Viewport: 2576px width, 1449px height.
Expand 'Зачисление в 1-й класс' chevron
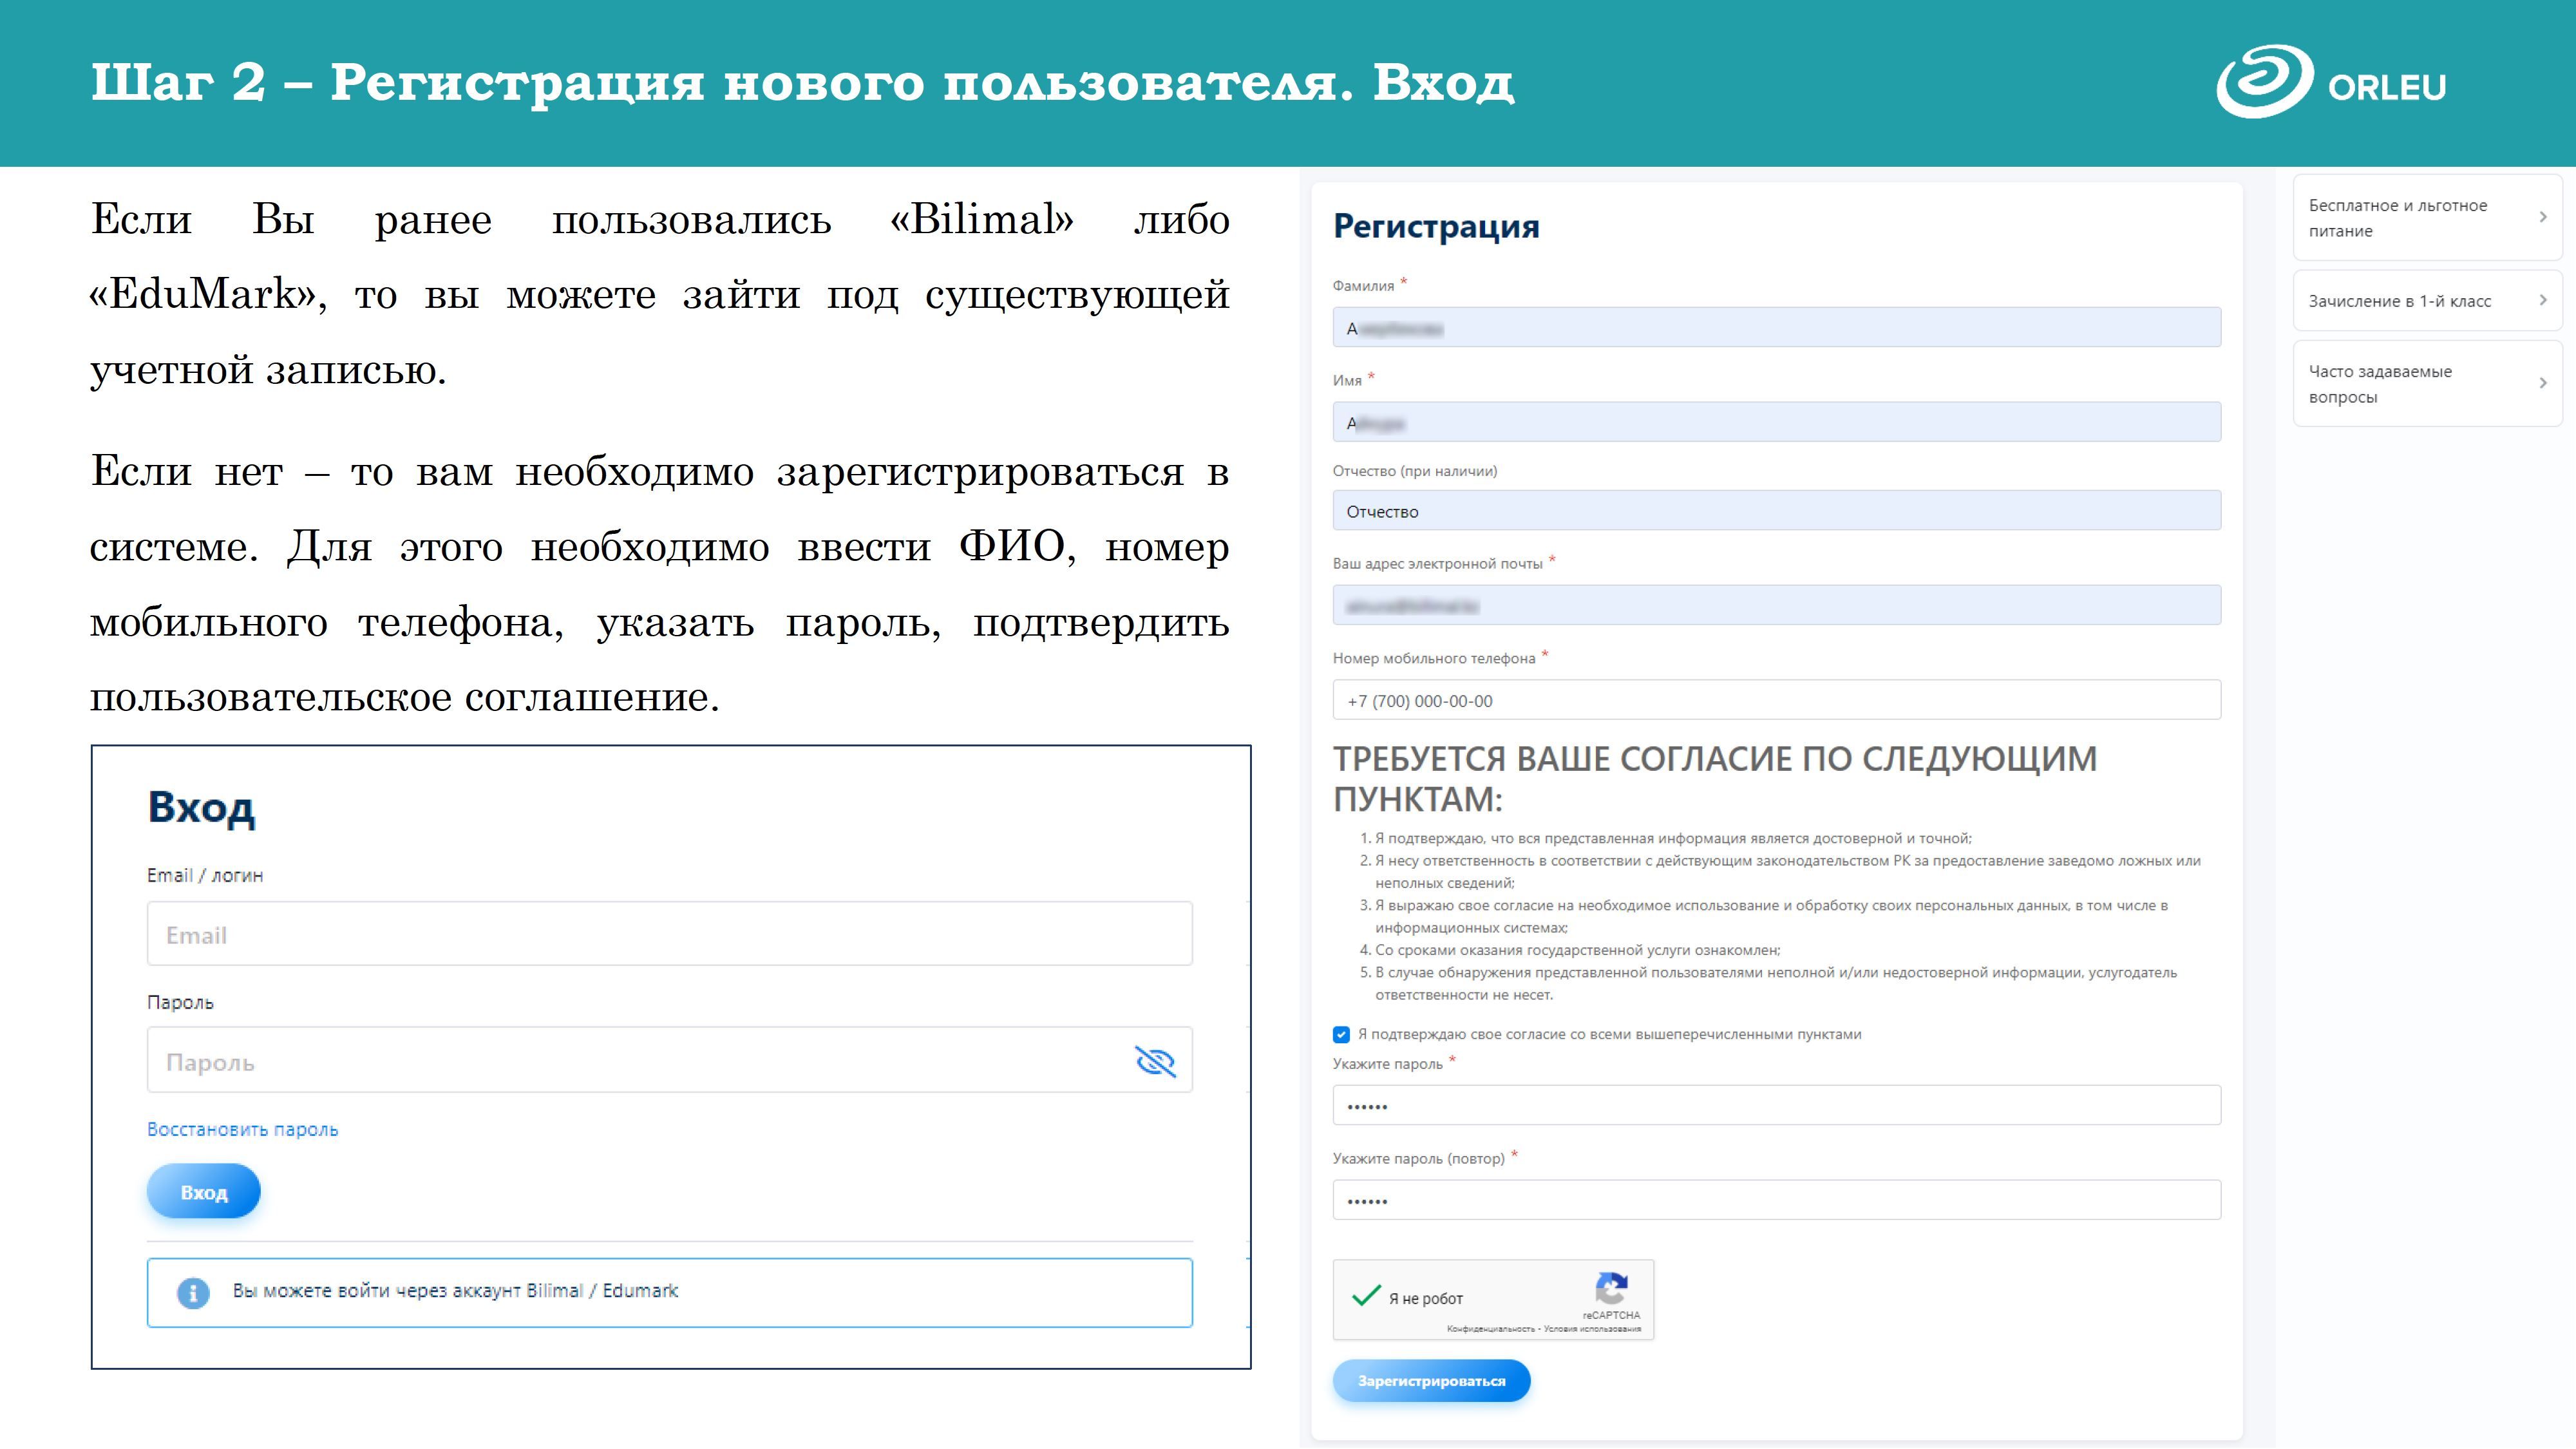[x=2543, y=300]
